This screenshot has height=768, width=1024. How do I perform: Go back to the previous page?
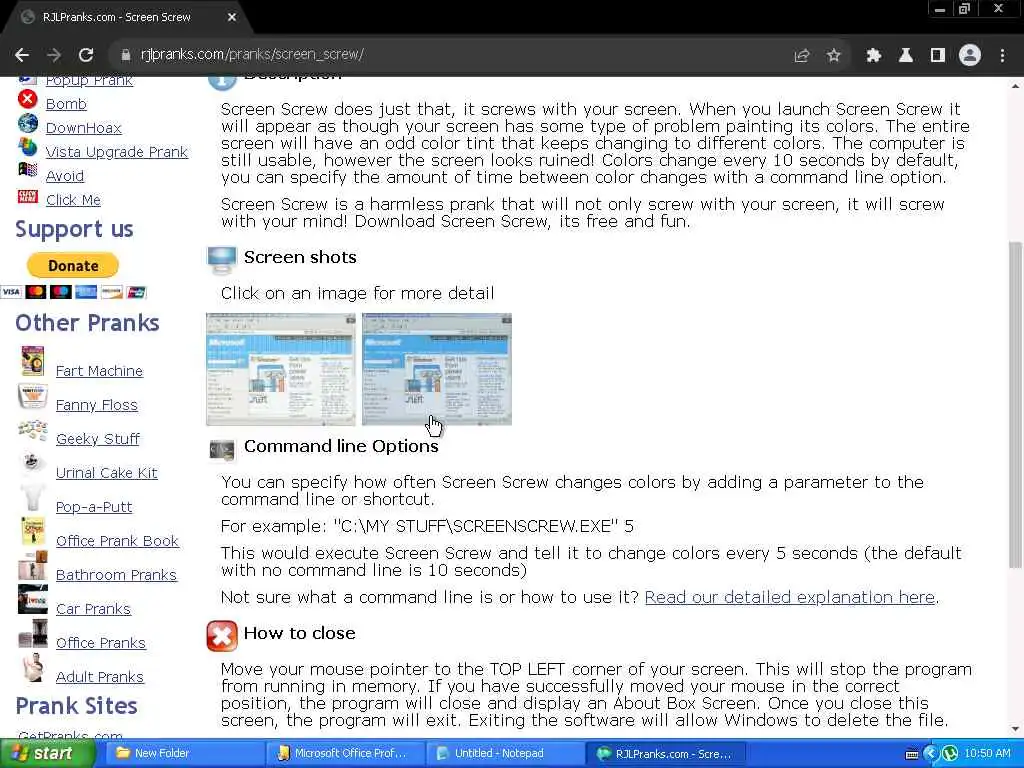[22, 55]
